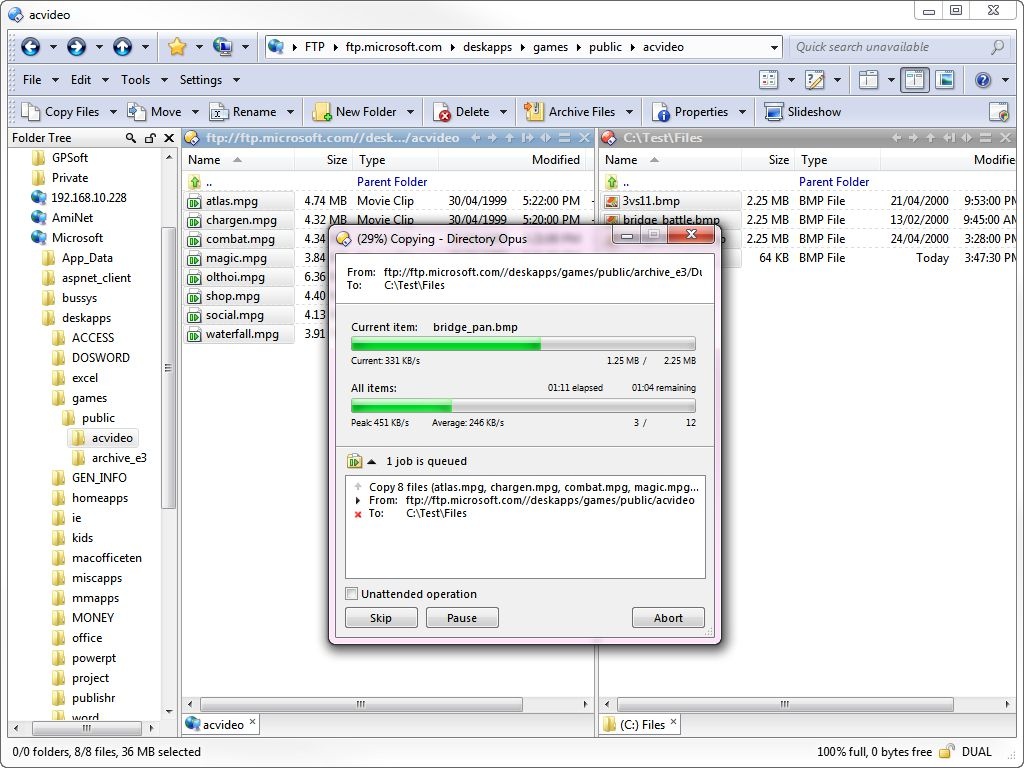Expand the breadcrumb path dropdown arrow

pos(775,46)
